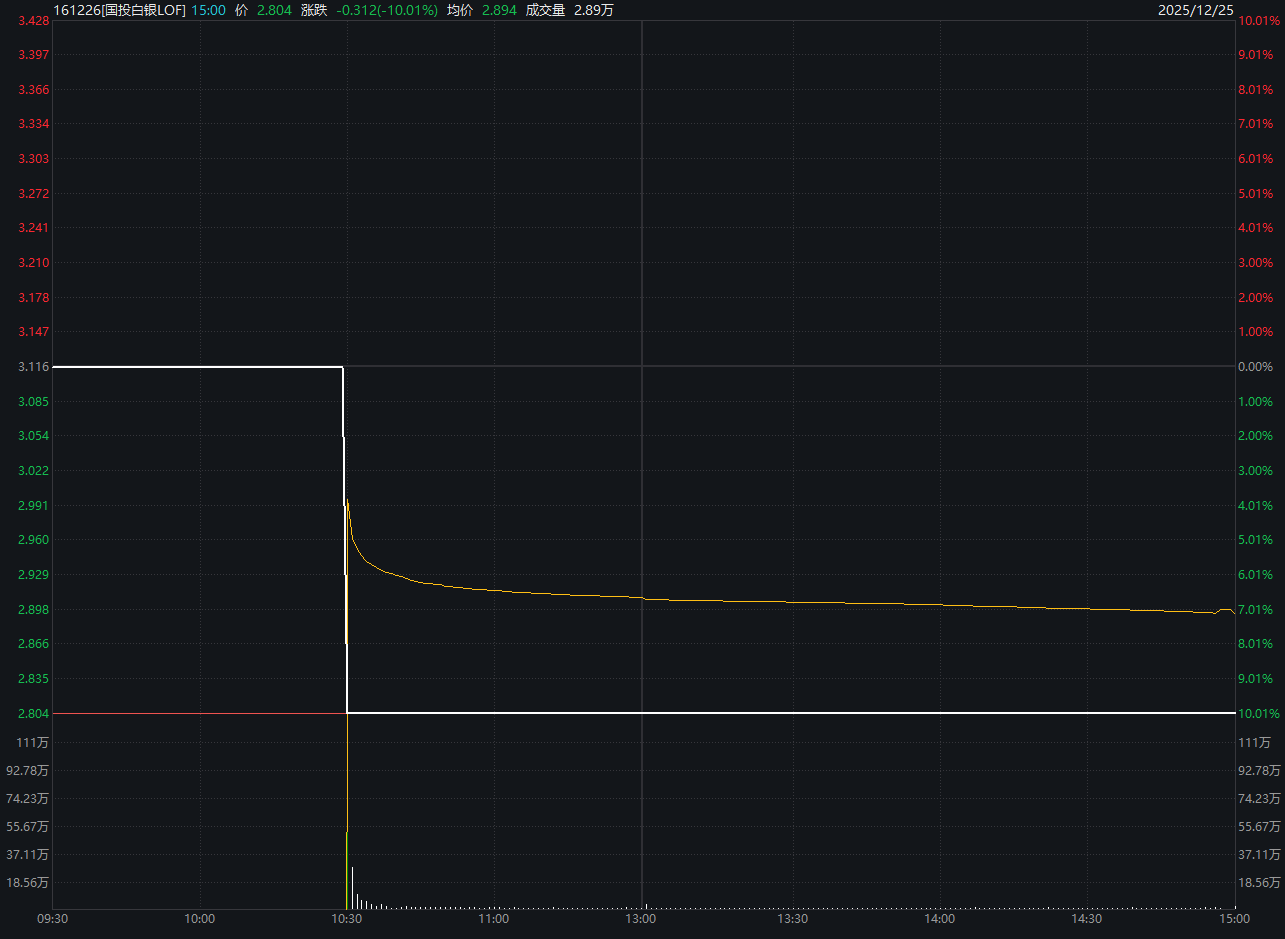
Task: Click the green 7.01% label on right axis
Action: click(1255, 609)
